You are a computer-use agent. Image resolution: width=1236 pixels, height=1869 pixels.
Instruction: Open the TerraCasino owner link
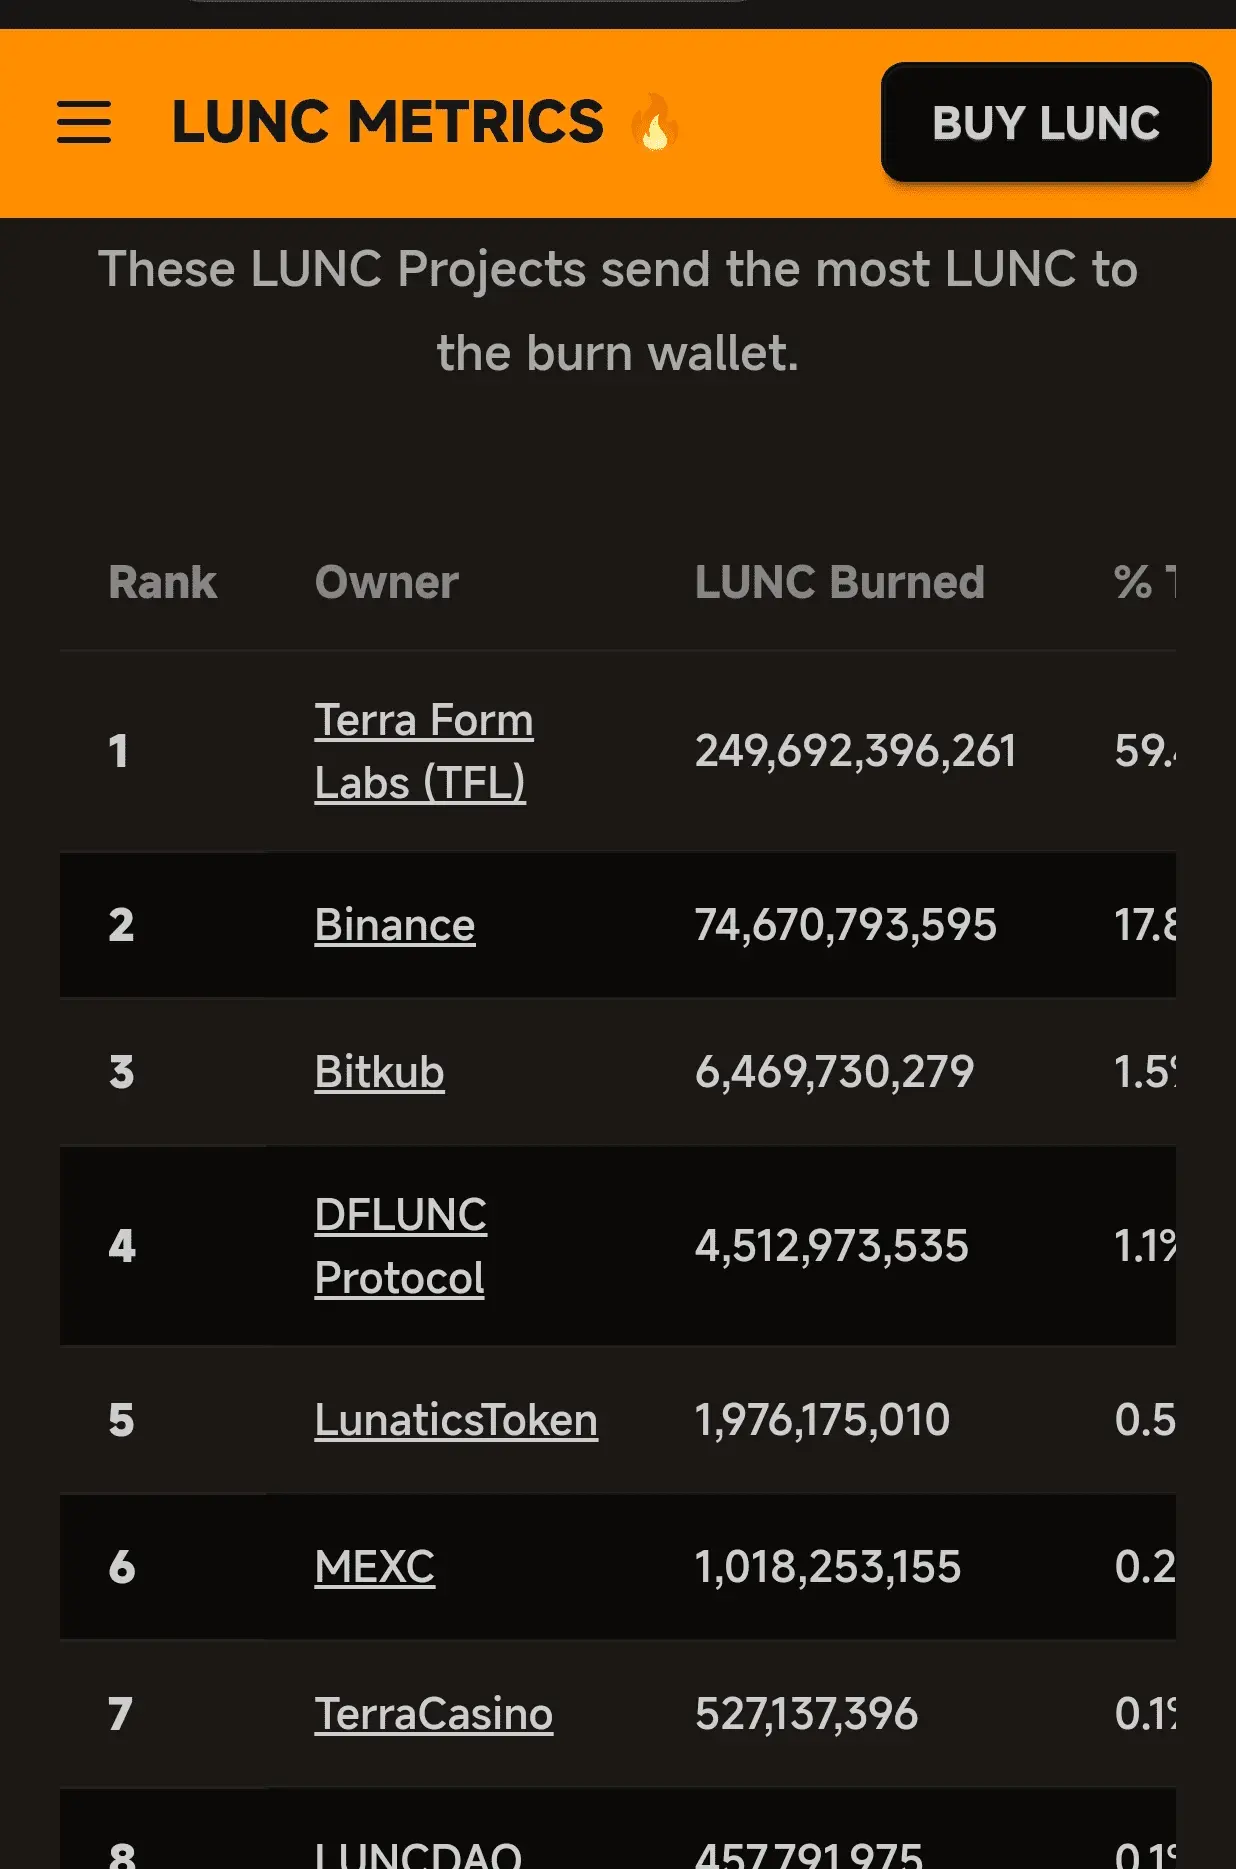[x=433, y=1714]
